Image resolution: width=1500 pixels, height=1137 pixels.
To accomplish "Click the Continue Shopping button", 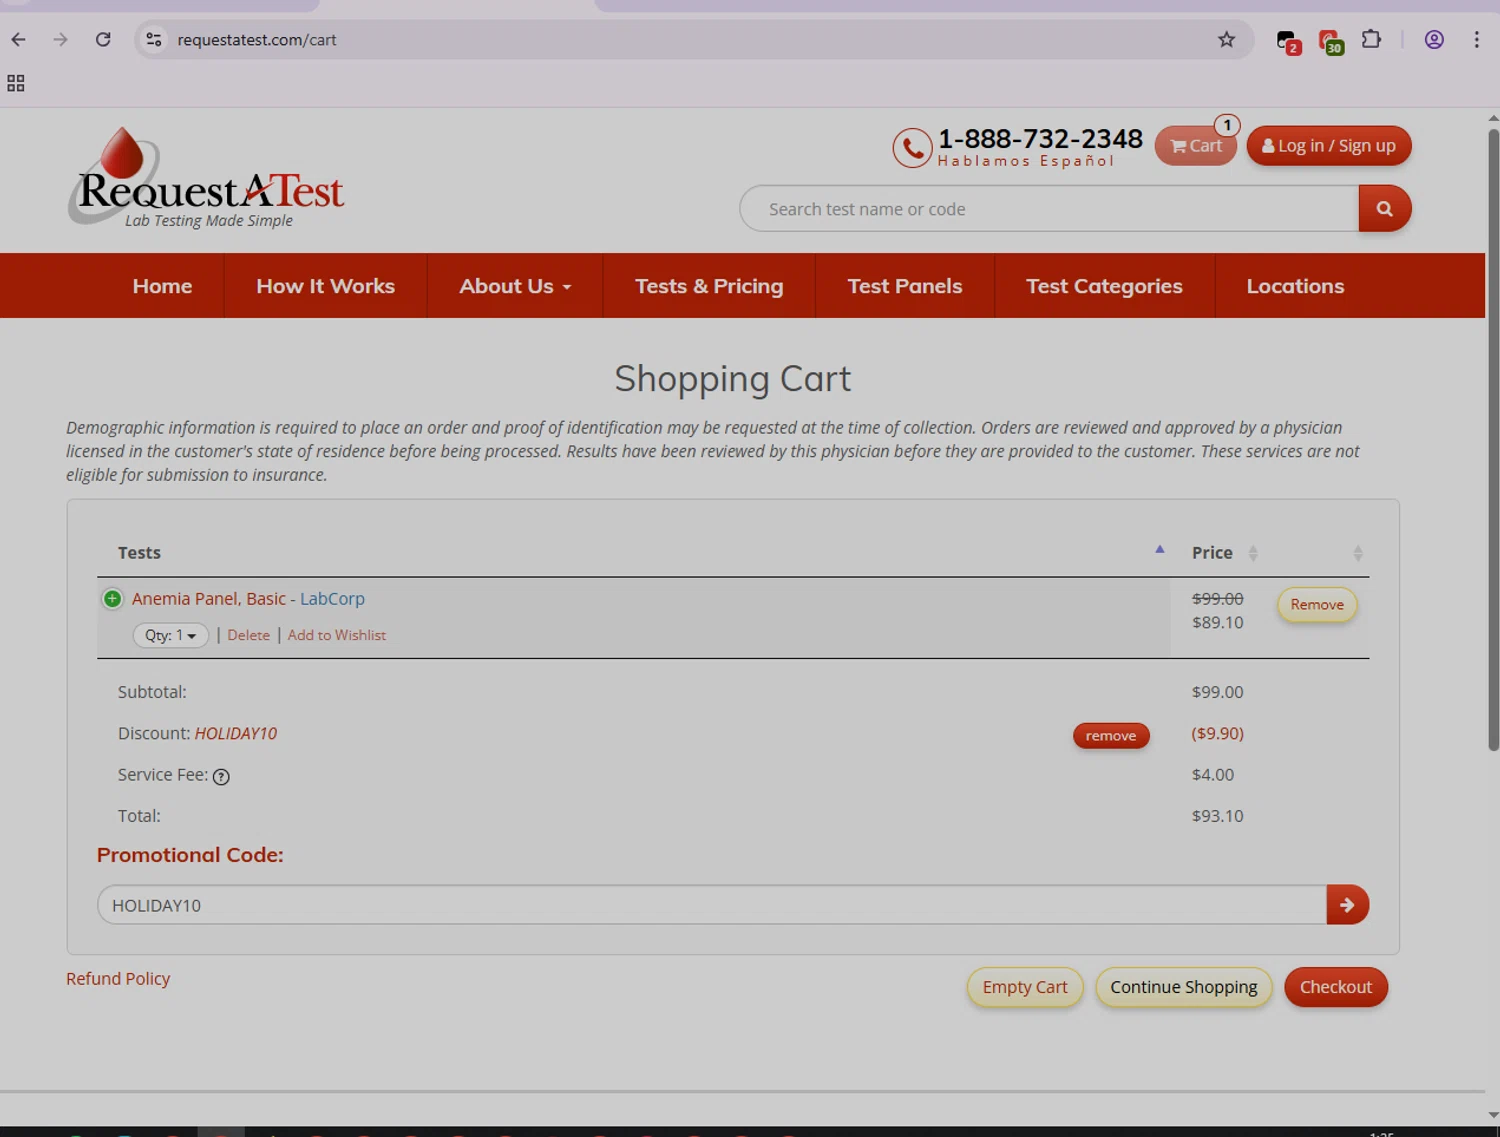I will 1184,987.
